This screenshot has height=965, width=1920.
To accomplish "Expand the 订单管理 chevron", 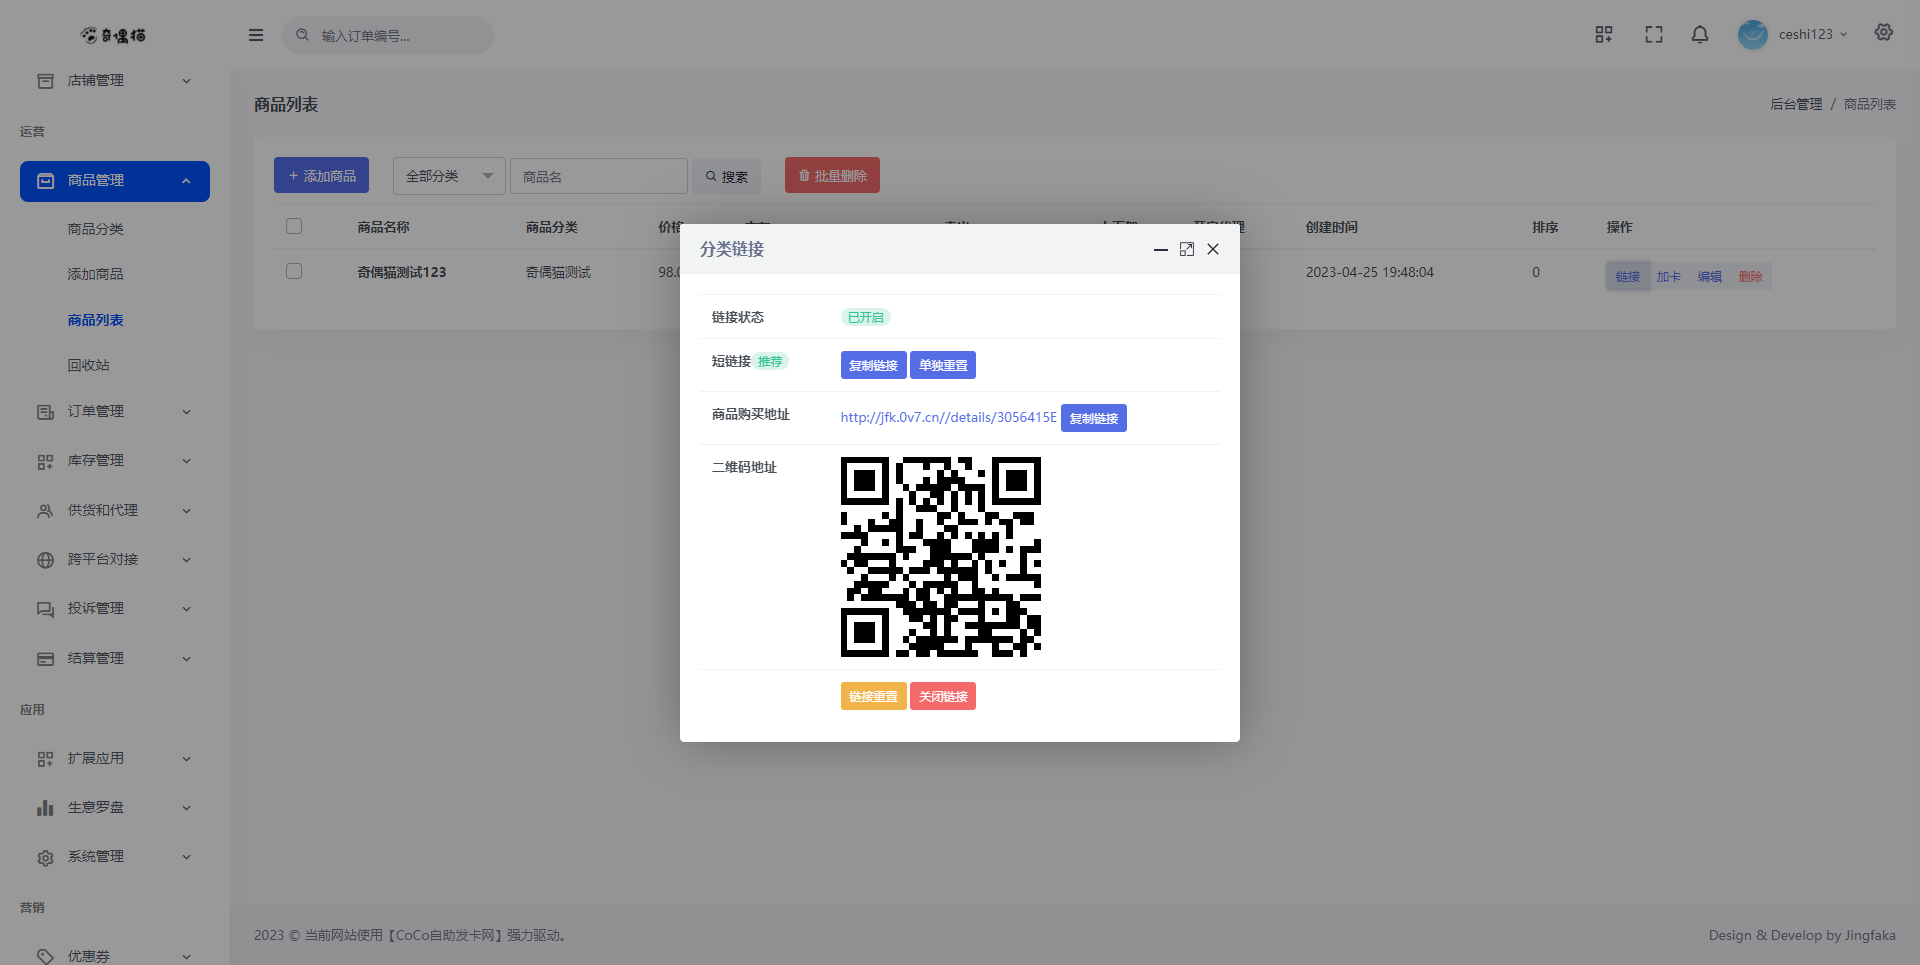I will 186,412.
